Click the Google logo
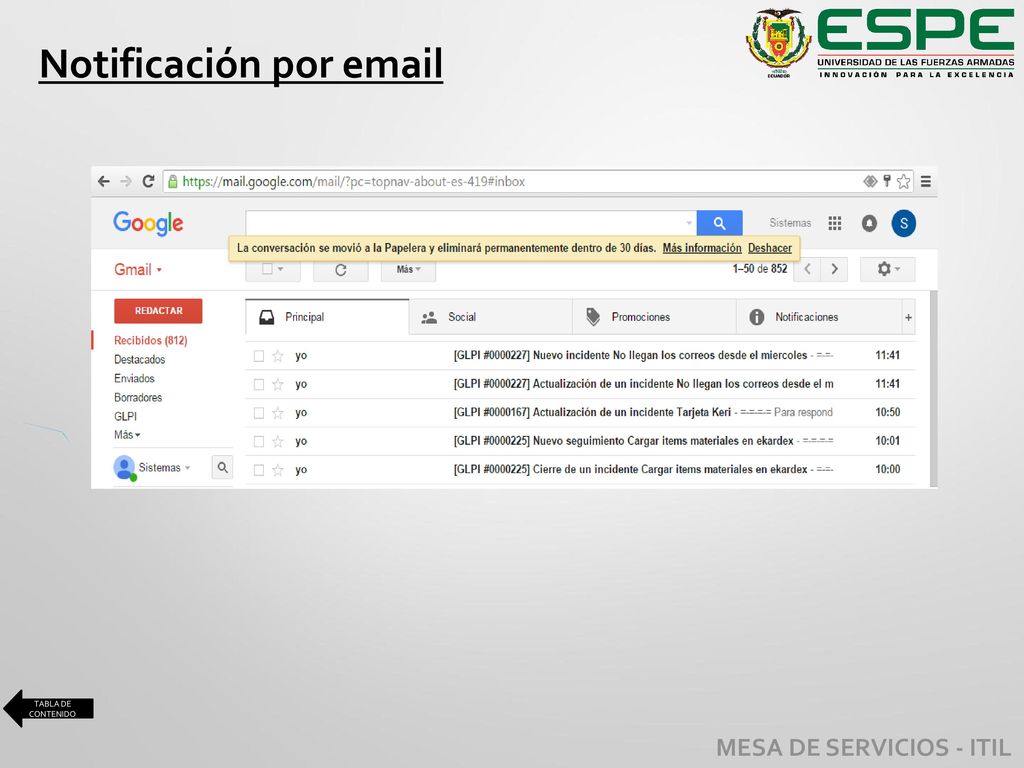The height and width of the screenshot is (768, 1024). click(148, 223)
